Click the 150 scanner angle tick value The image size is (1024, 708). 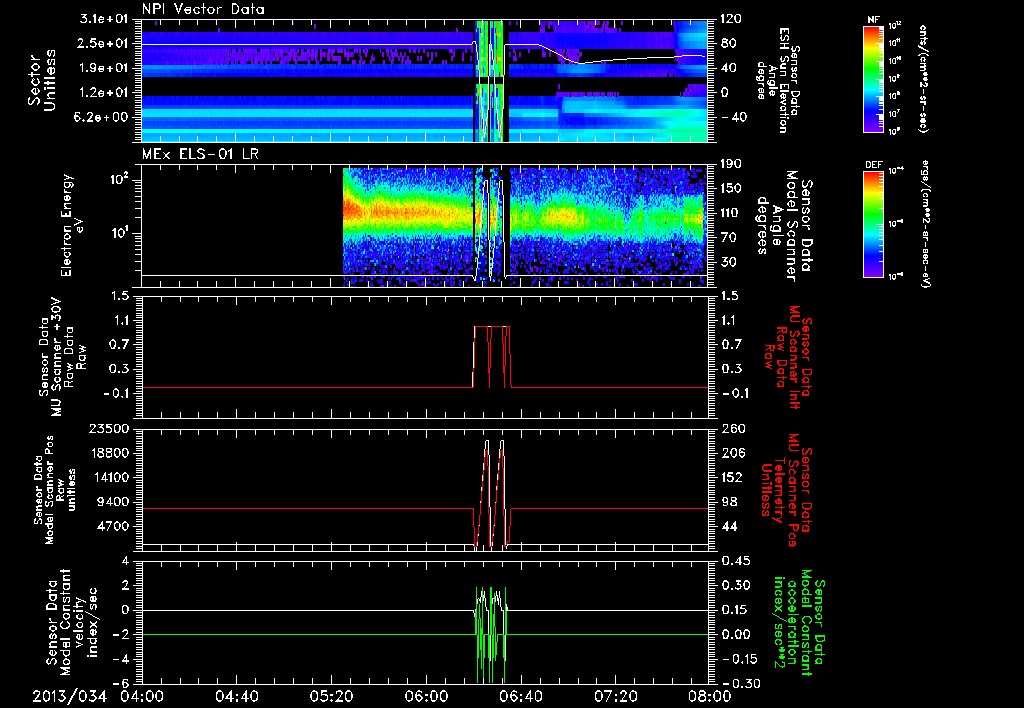tap(731, 188)
